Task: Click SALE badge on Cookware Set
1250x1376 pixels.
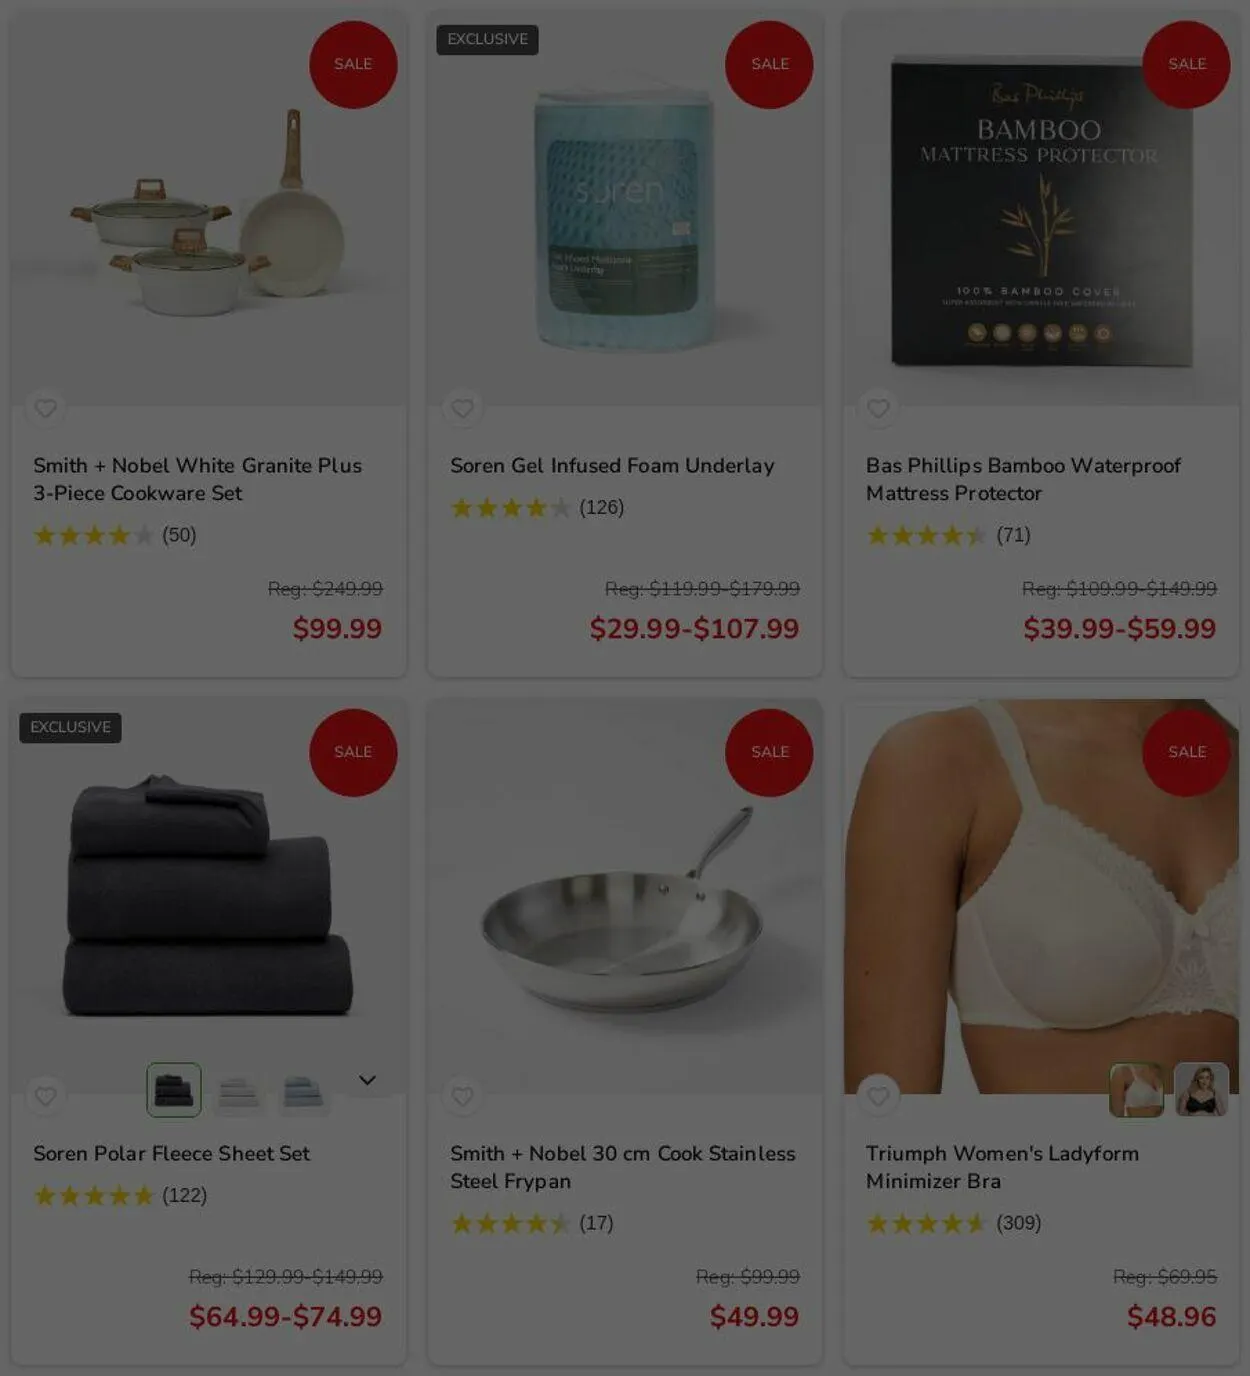Action: [x=353, y=64]
